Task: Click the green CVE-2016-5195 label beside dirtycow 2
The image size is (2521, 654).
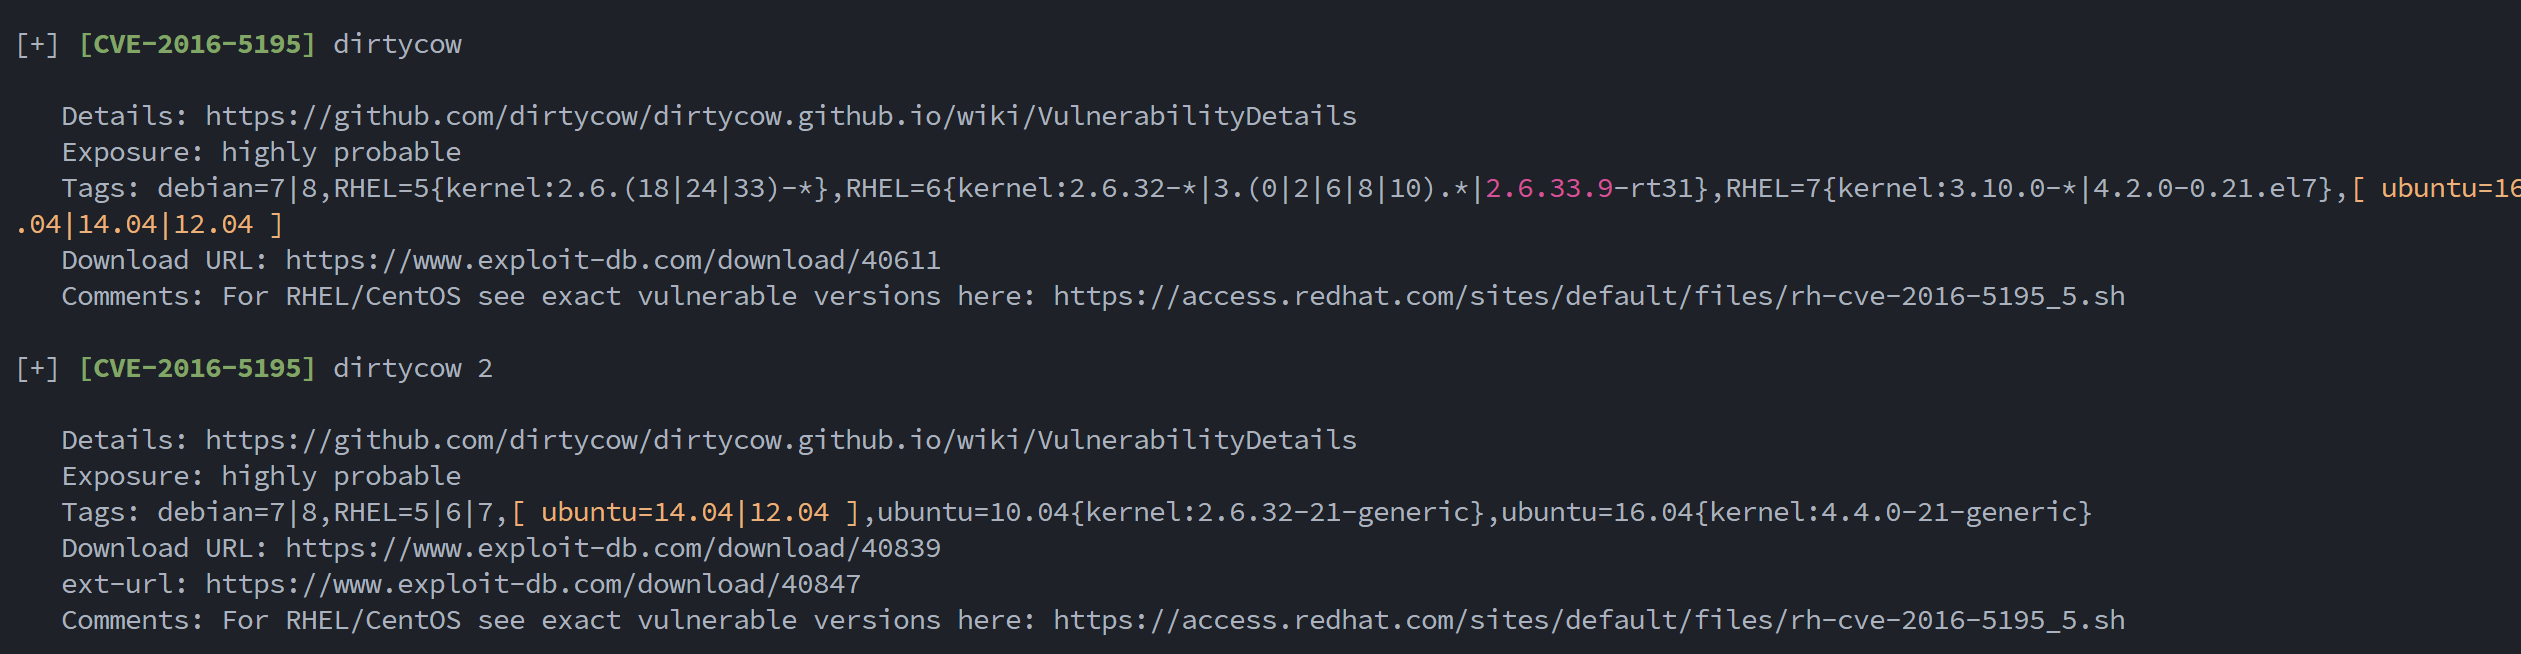Action: tap(197, 368)
